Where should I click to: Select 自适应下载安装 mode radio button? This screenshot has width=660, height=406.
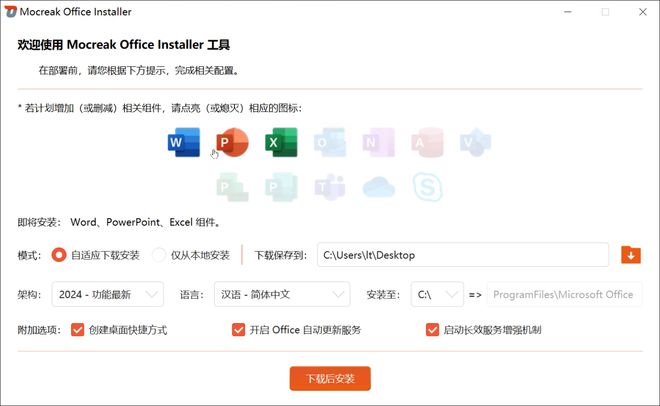(x=59, y=255)
